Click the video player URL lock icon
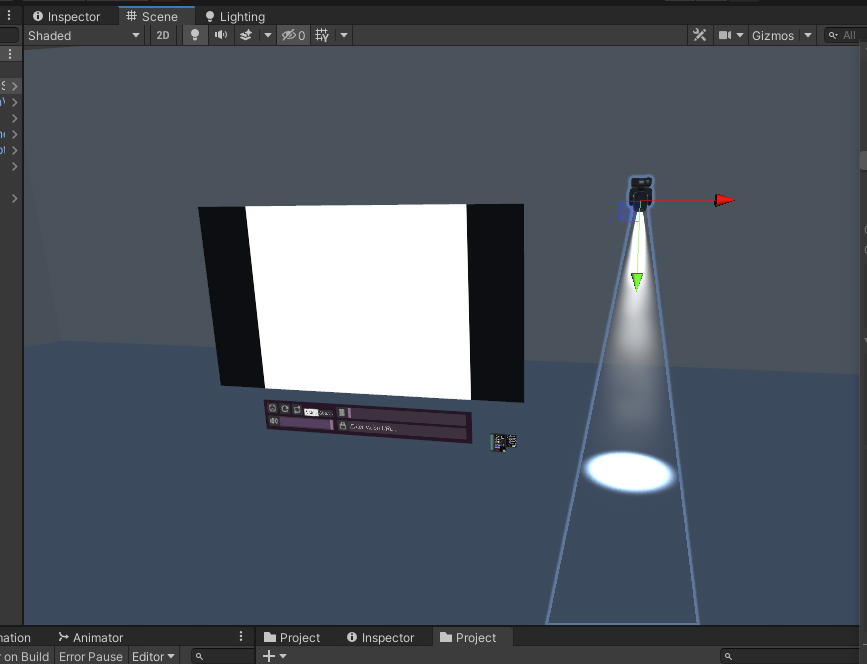 pyautogui.click(x=342, y=426)
